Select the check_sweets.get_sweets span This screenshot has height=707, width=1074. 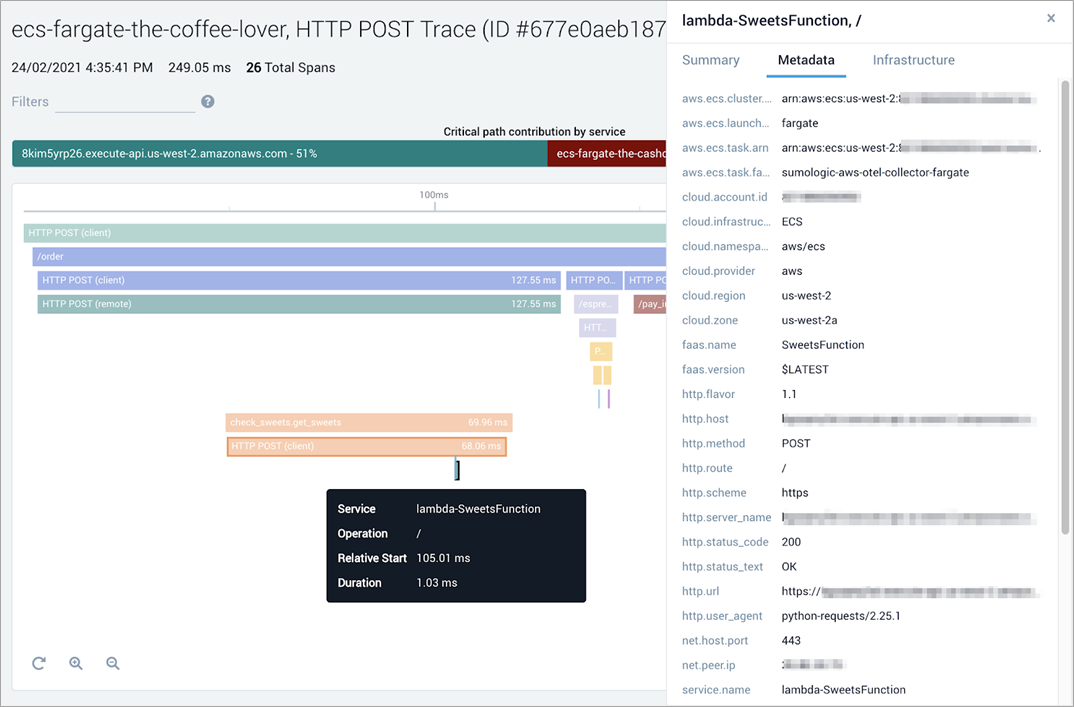click(369, 423)
